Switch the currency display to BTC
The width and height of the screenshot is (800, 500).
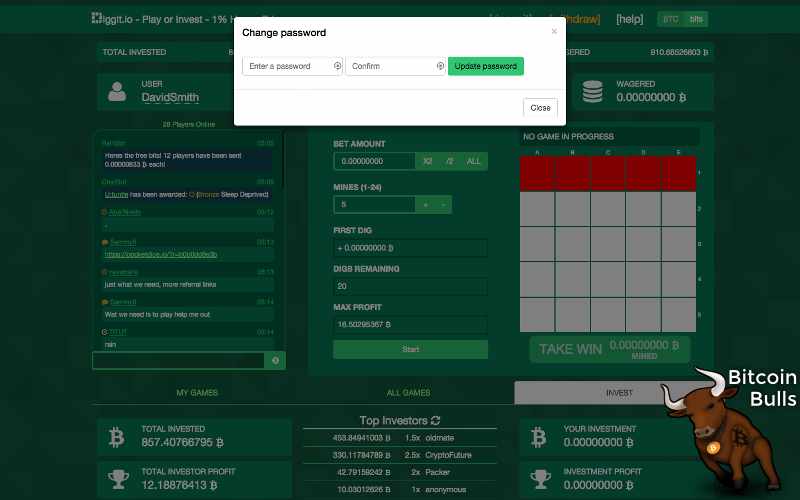[x=670, y=19]
